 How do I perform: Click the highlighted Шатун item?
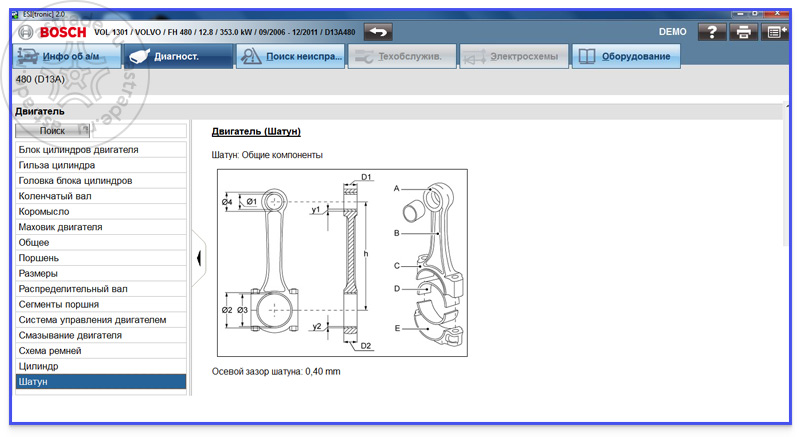pos(101,381)
